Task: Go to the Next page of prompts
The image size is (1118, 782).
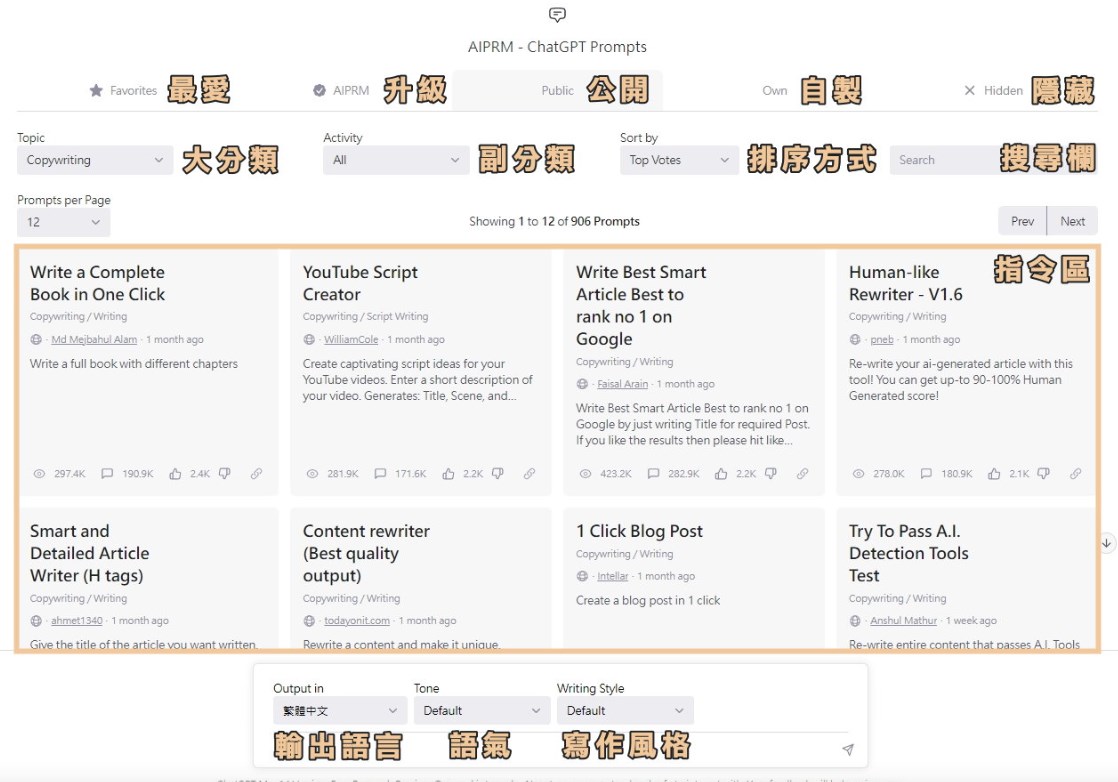Action: pyautogui.click(x=1072, y=221)
